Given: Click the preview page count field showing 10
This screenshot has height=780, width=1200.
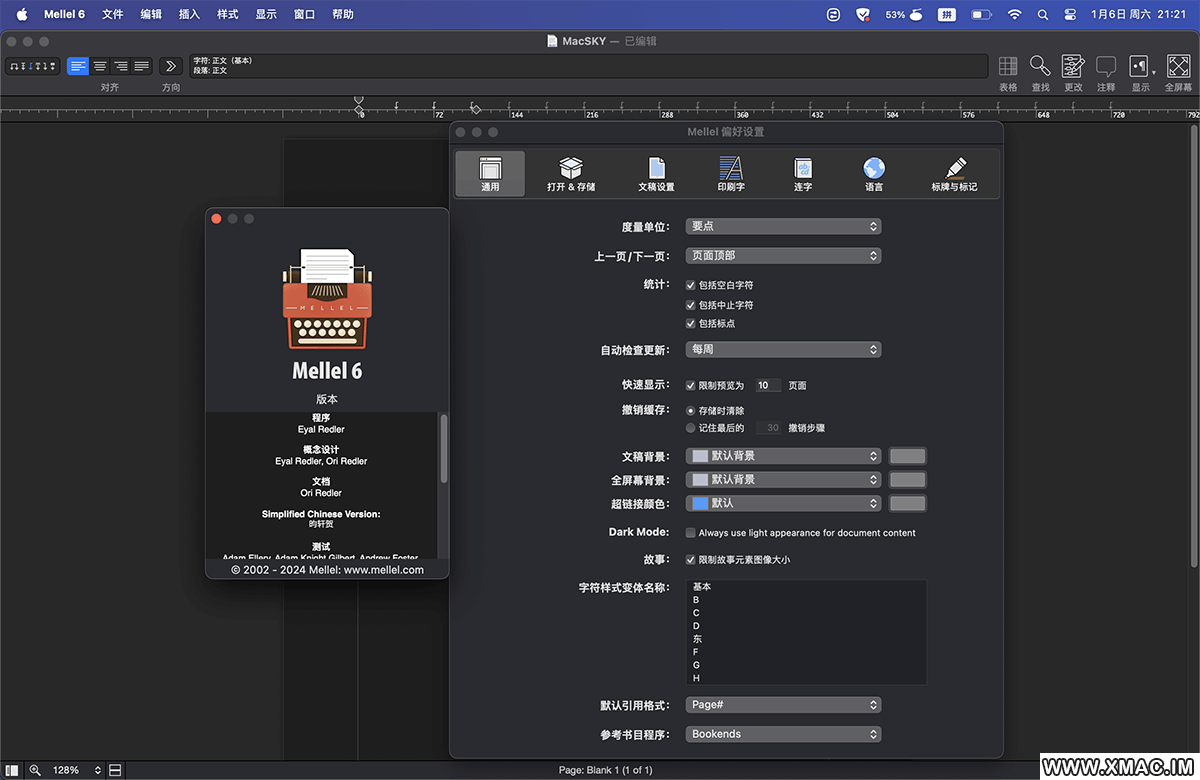Looking at the screenshot, I should [x=768, y=385].
